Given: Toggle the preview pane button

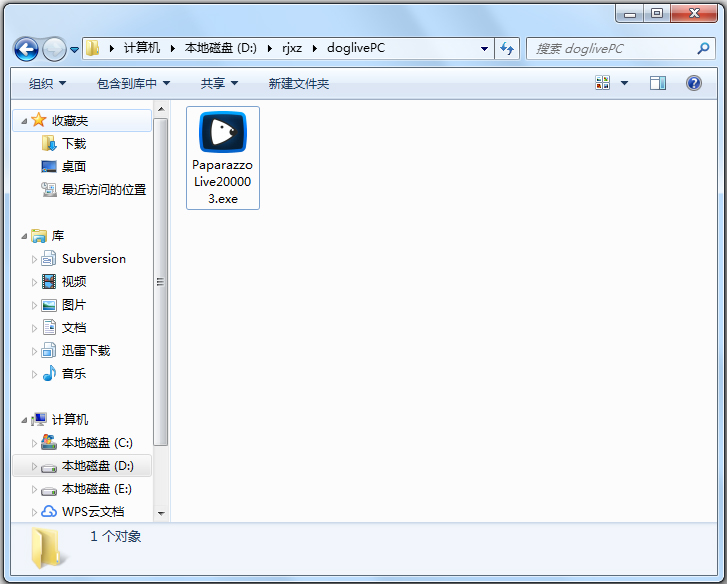Looking at the screenshot, I should [657, 83].
